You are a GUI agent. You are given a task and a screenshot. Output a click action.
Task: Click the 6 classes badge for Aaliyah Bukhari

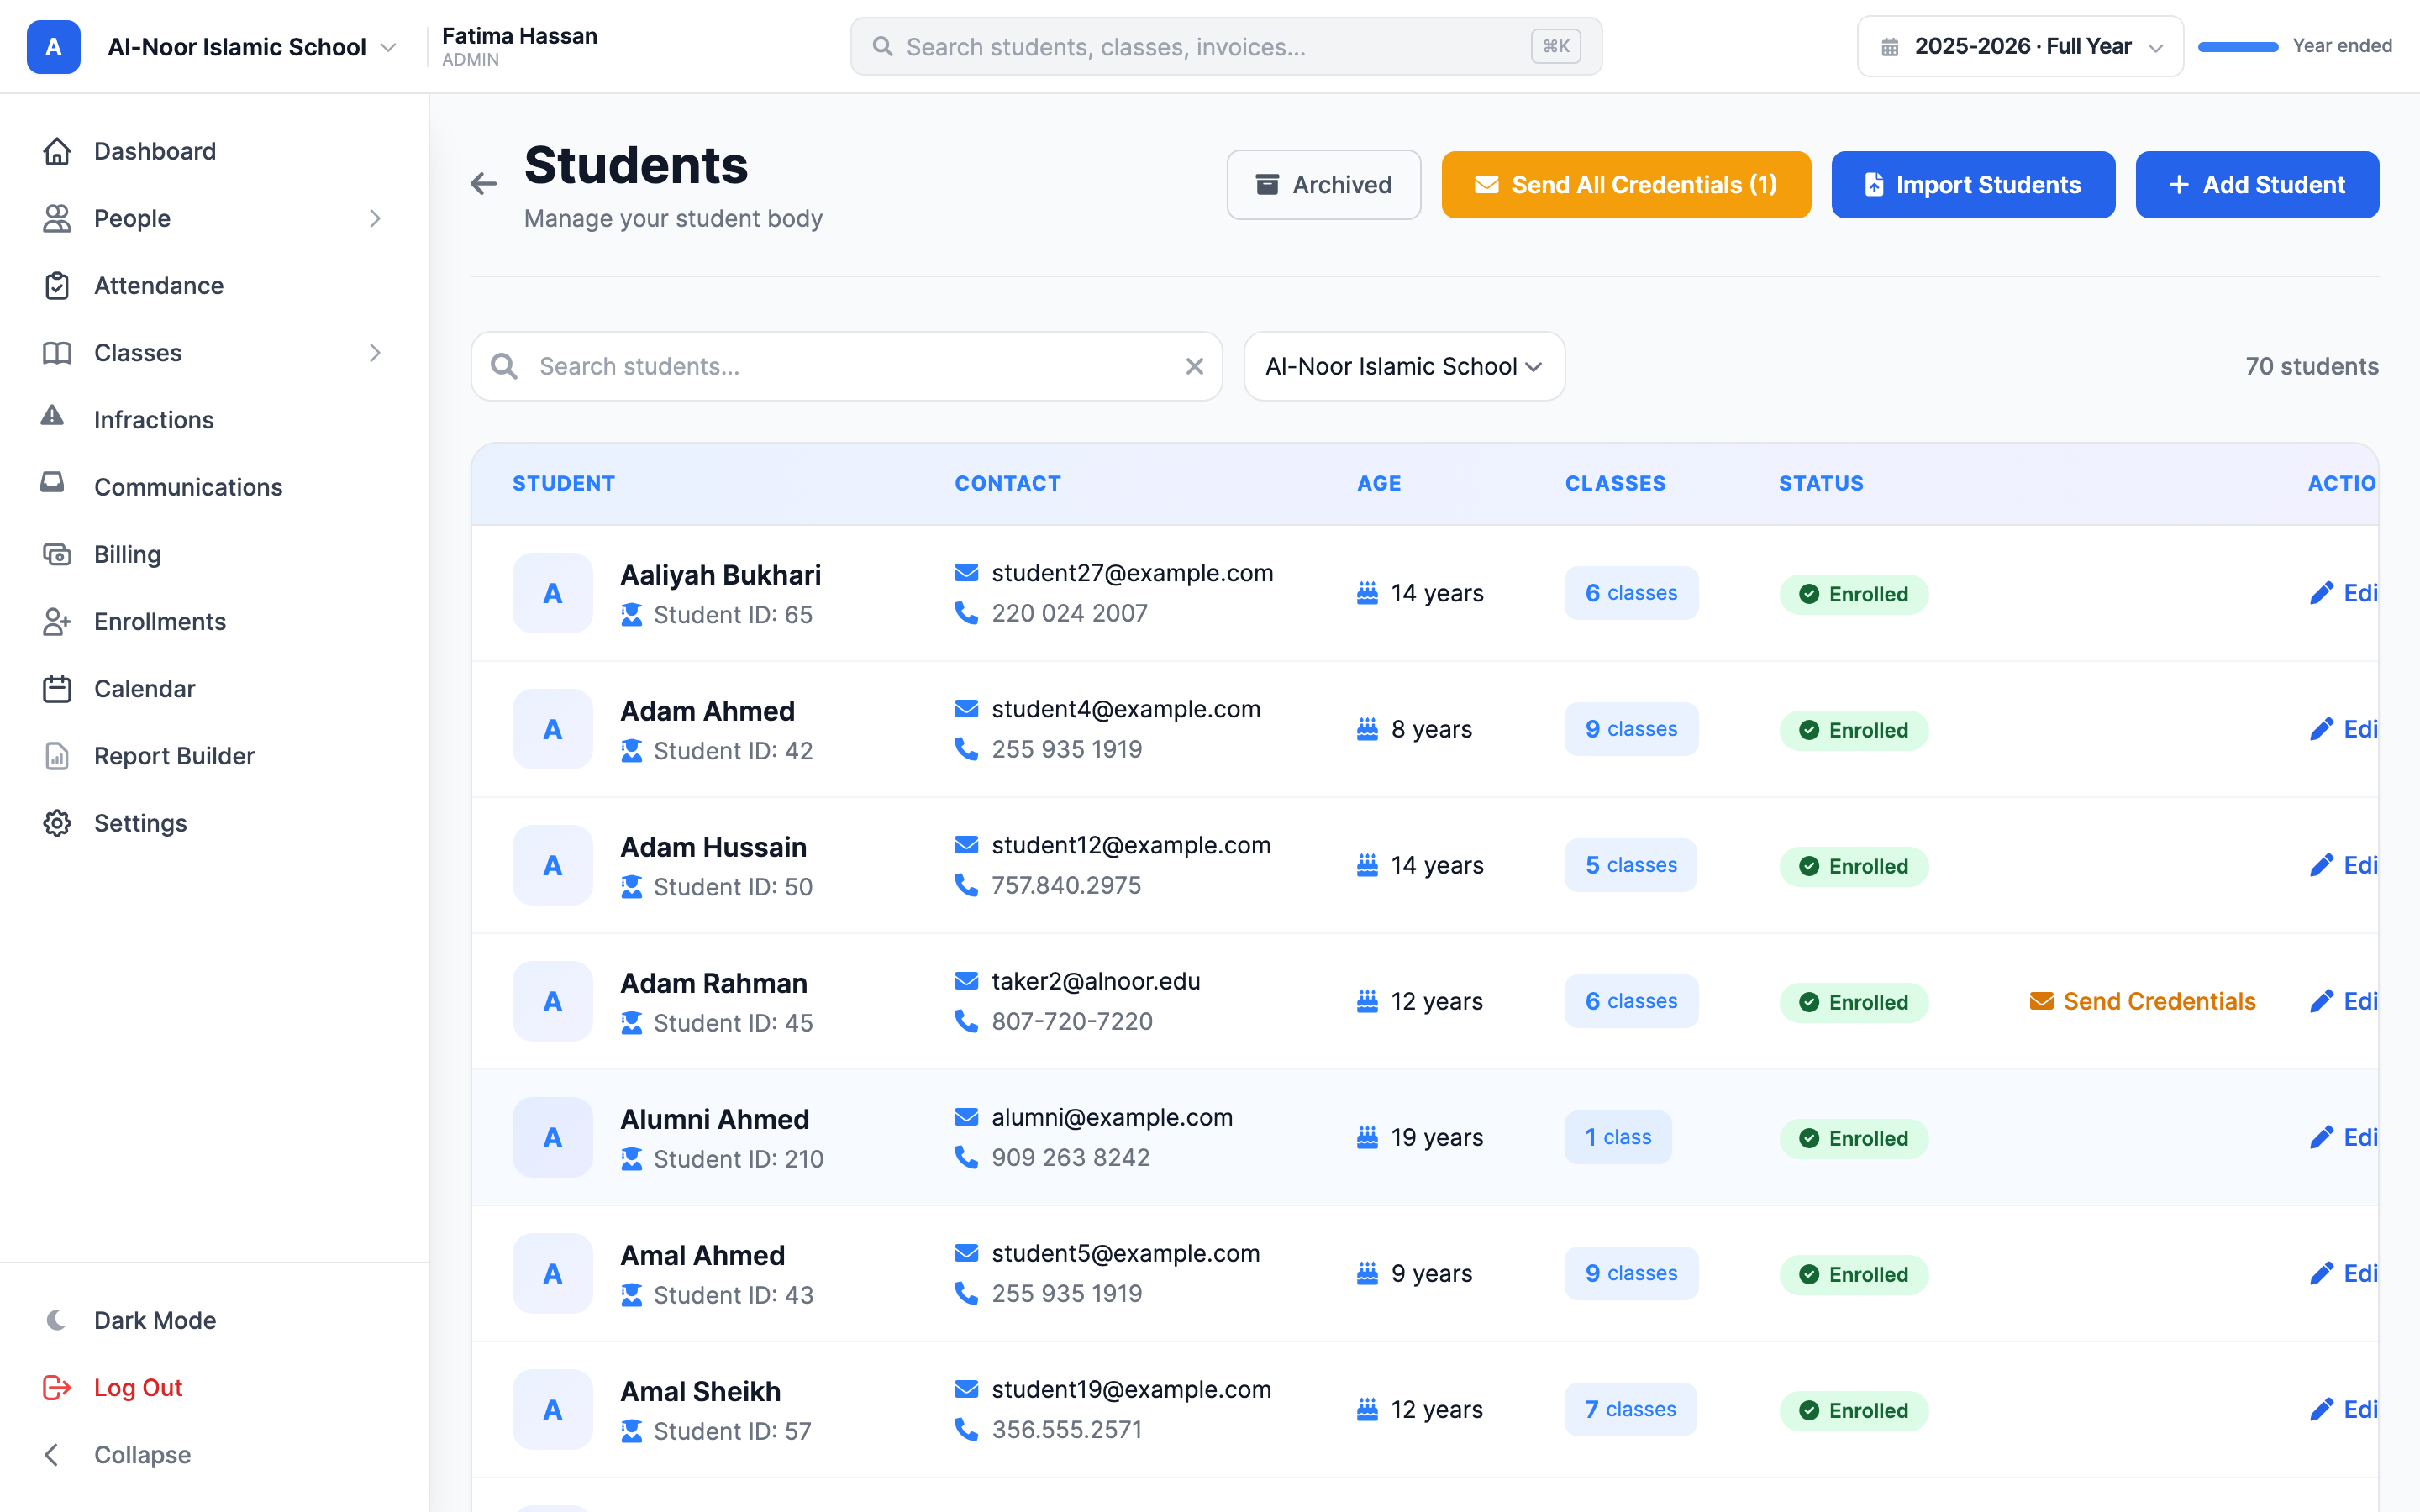[1631, 593]
